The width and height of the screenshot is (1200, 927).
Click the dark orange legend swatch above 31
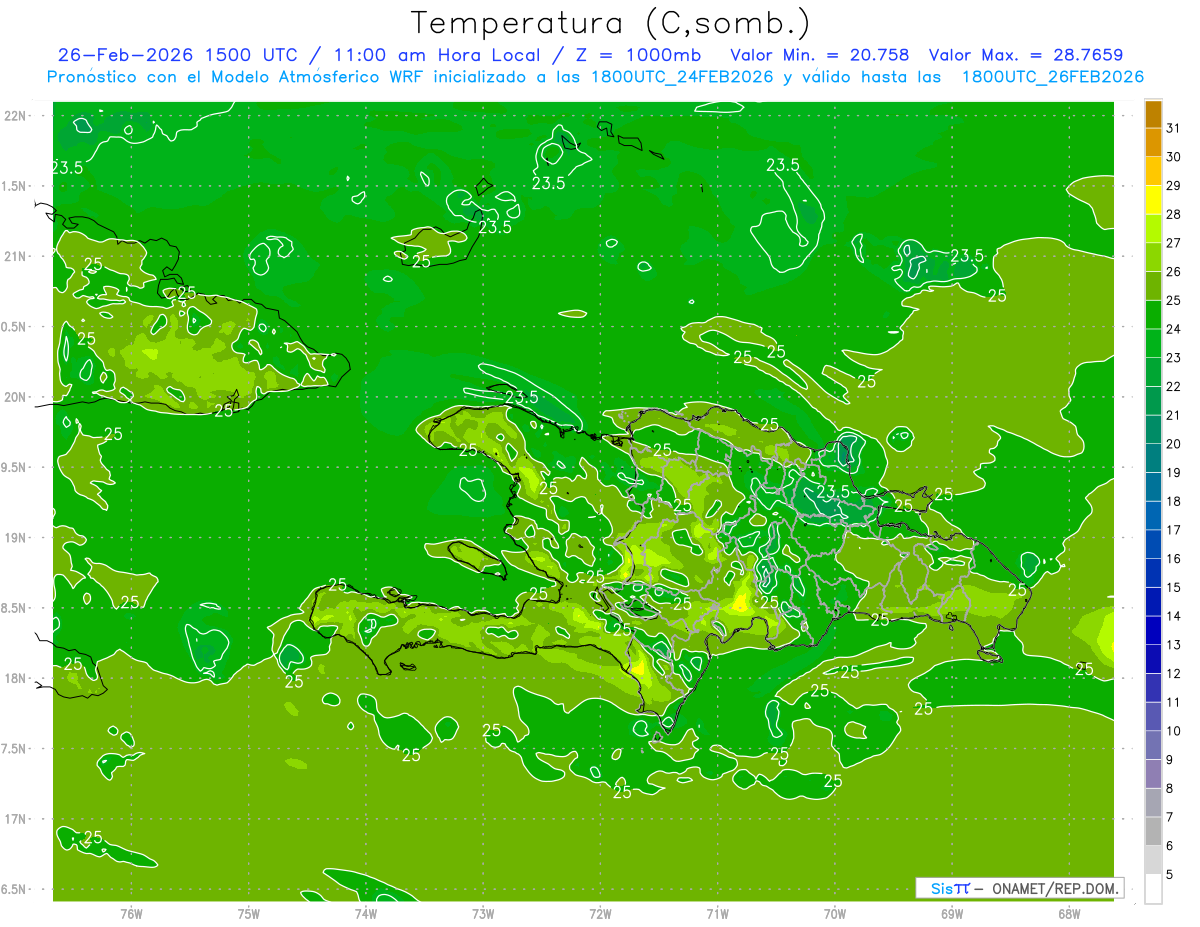point(1153,115)
